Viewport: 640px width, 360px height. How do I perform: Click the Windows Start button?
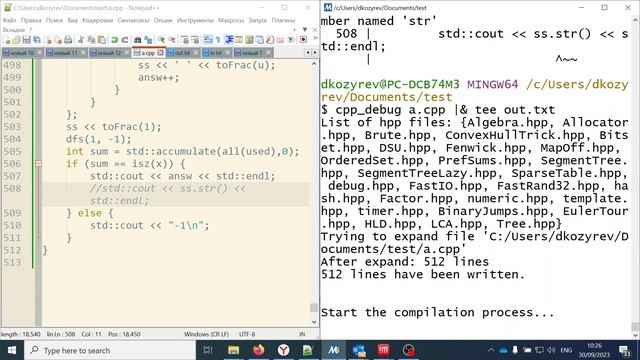click(12, 350)
